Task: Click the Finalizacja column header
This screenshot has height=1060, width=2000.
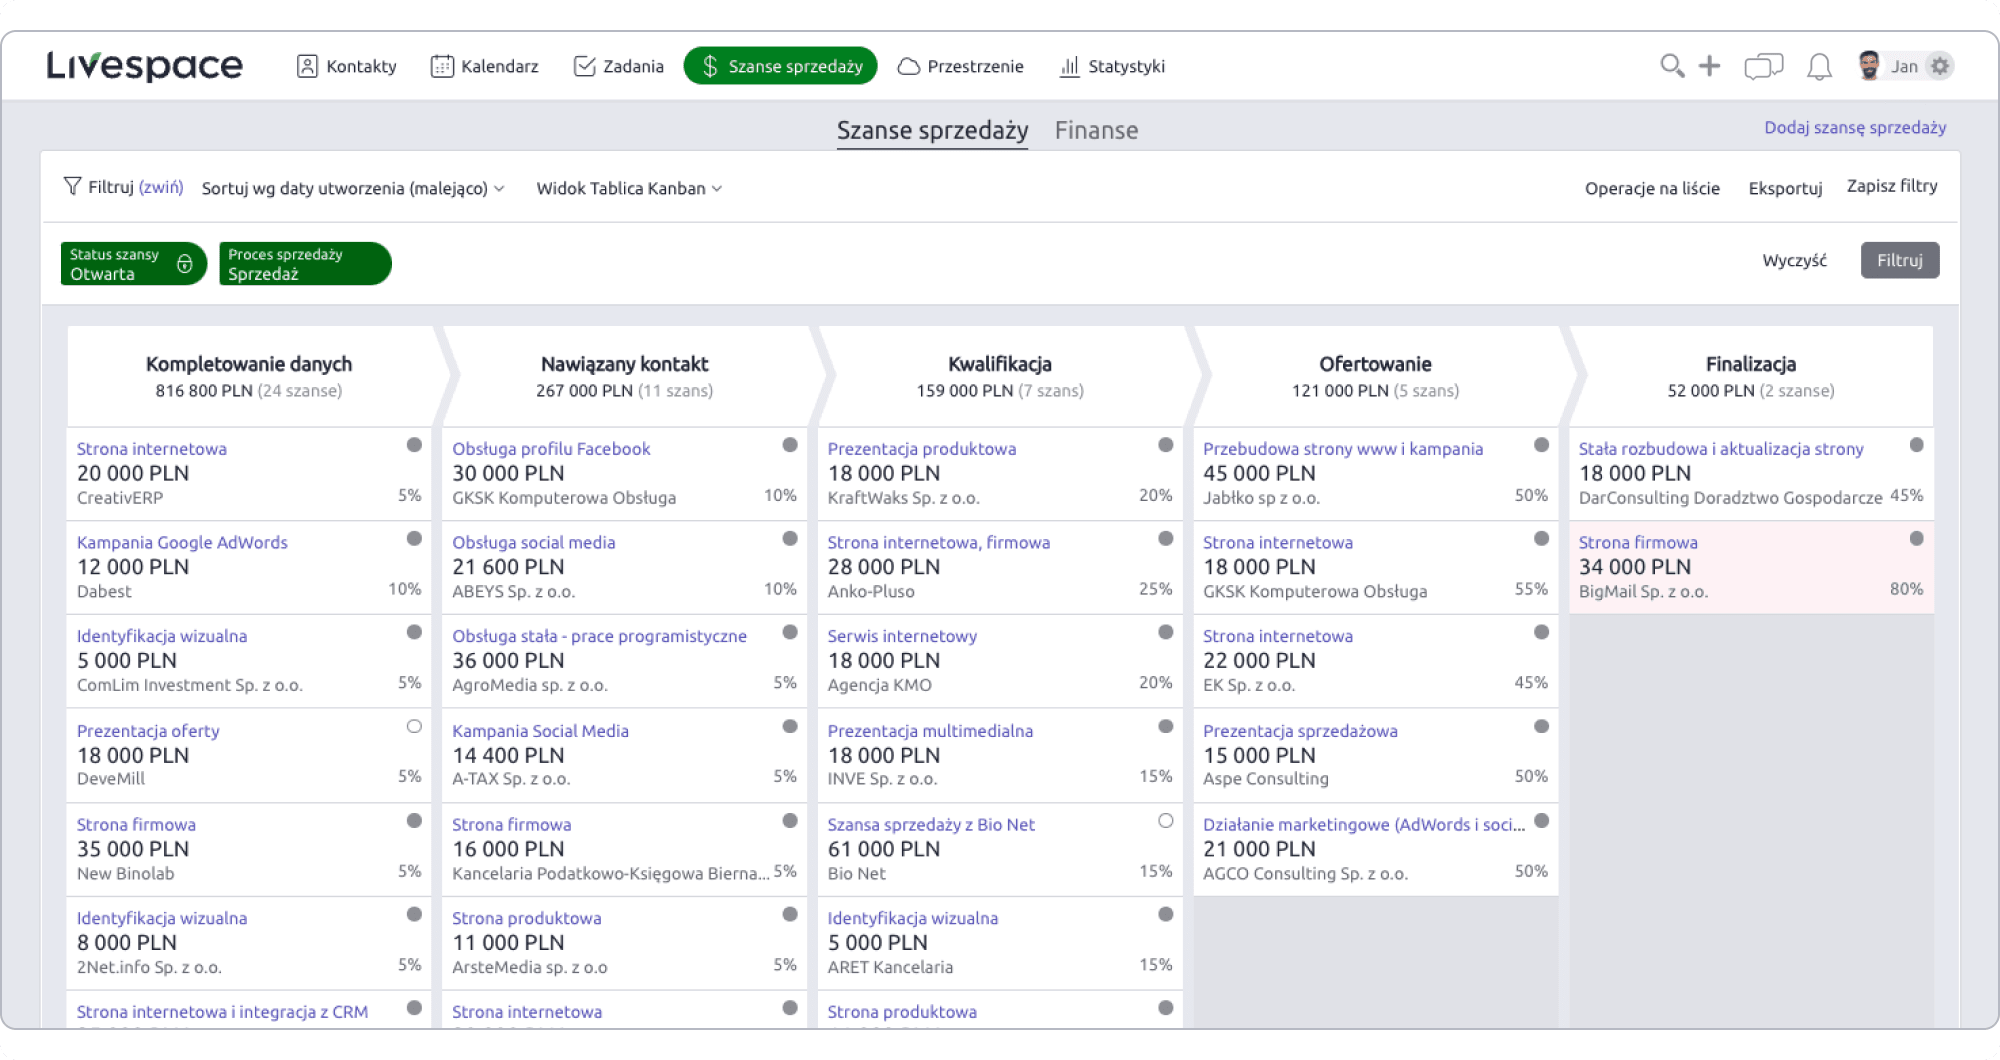Action: pos(1751,375)
